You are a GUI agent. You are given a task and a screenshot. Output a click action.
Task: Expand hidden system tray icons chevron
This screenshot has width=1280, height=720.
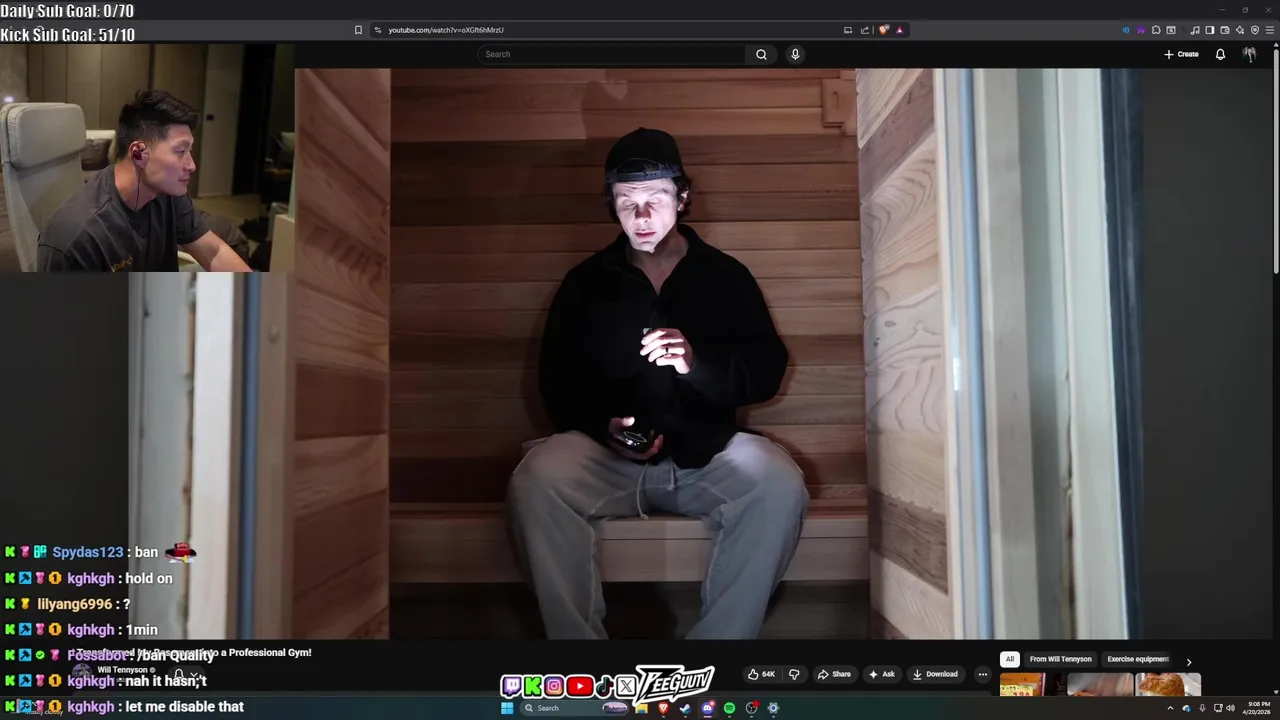tap(1170, 708)
